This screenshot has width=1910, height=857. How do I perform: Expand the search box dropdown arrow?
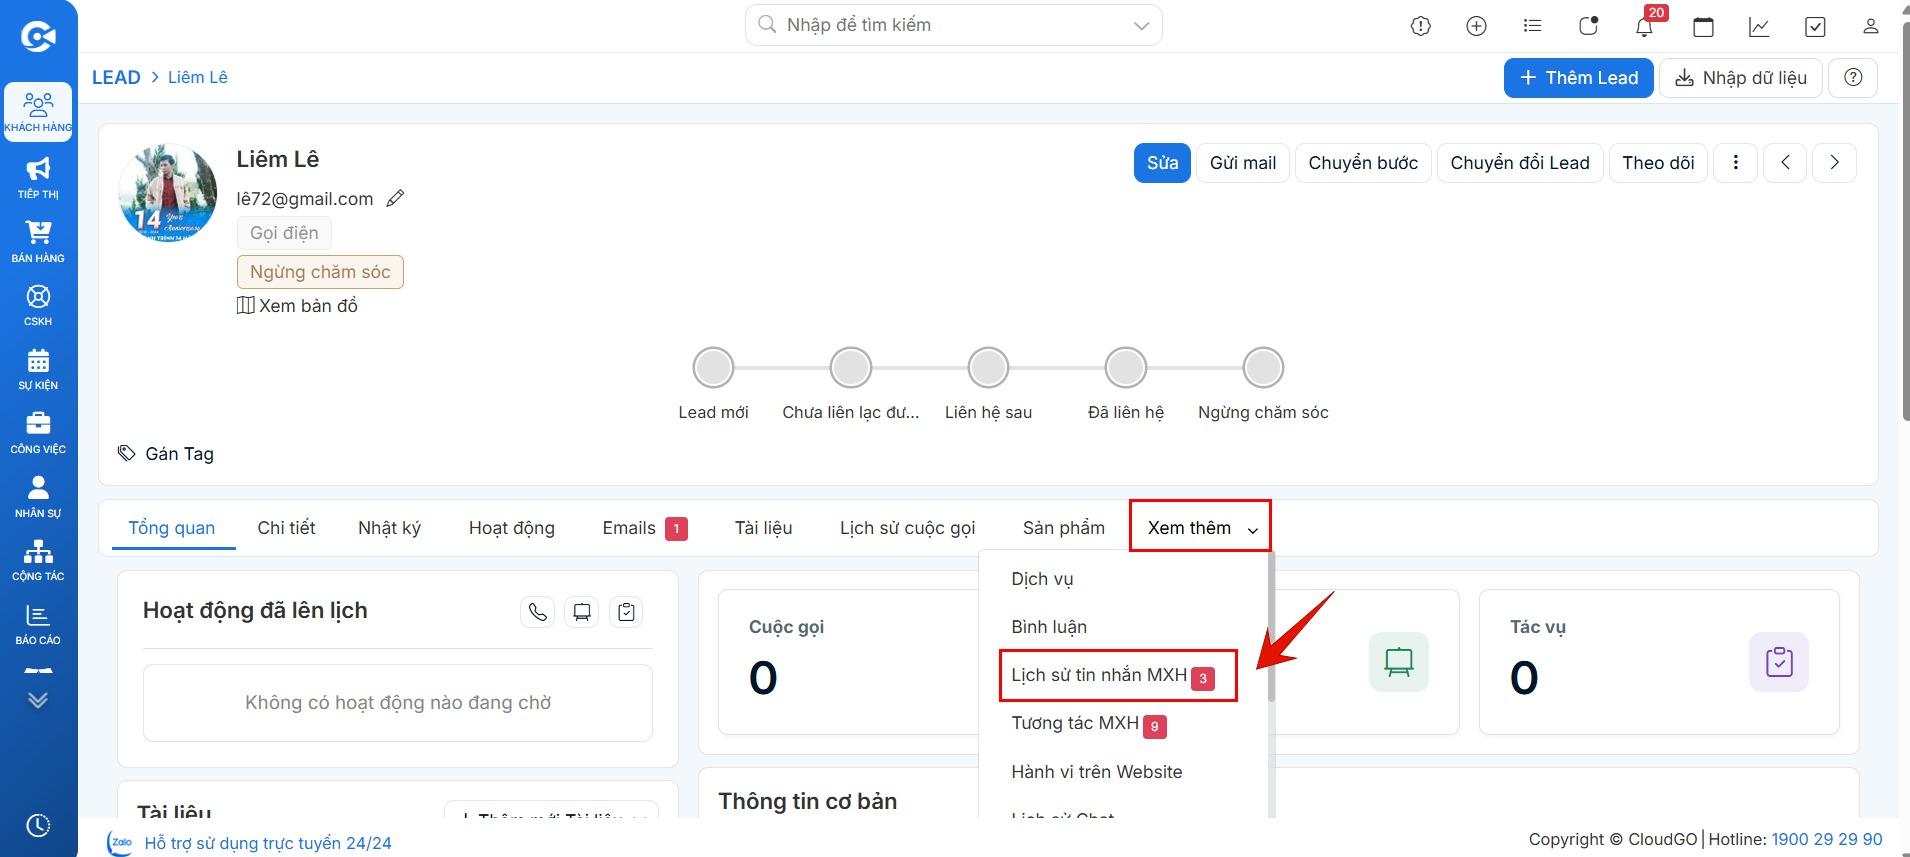pos(1141,26)
